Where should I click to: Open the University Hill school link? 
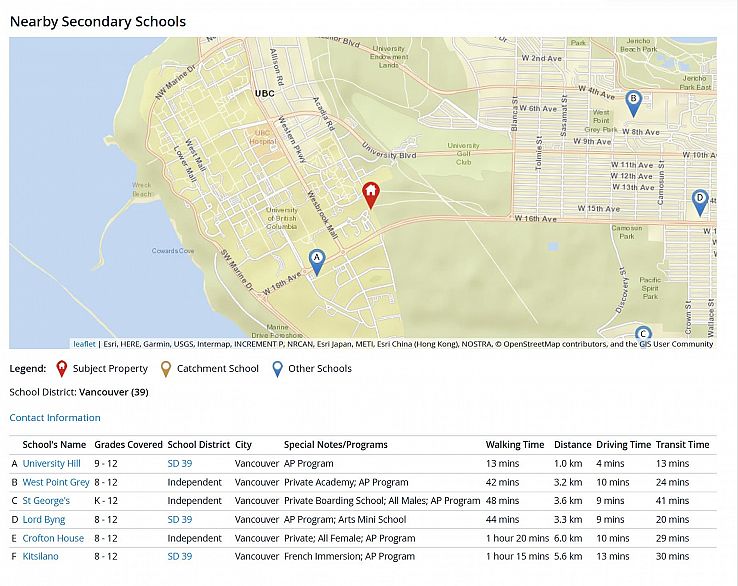[51, 464]
